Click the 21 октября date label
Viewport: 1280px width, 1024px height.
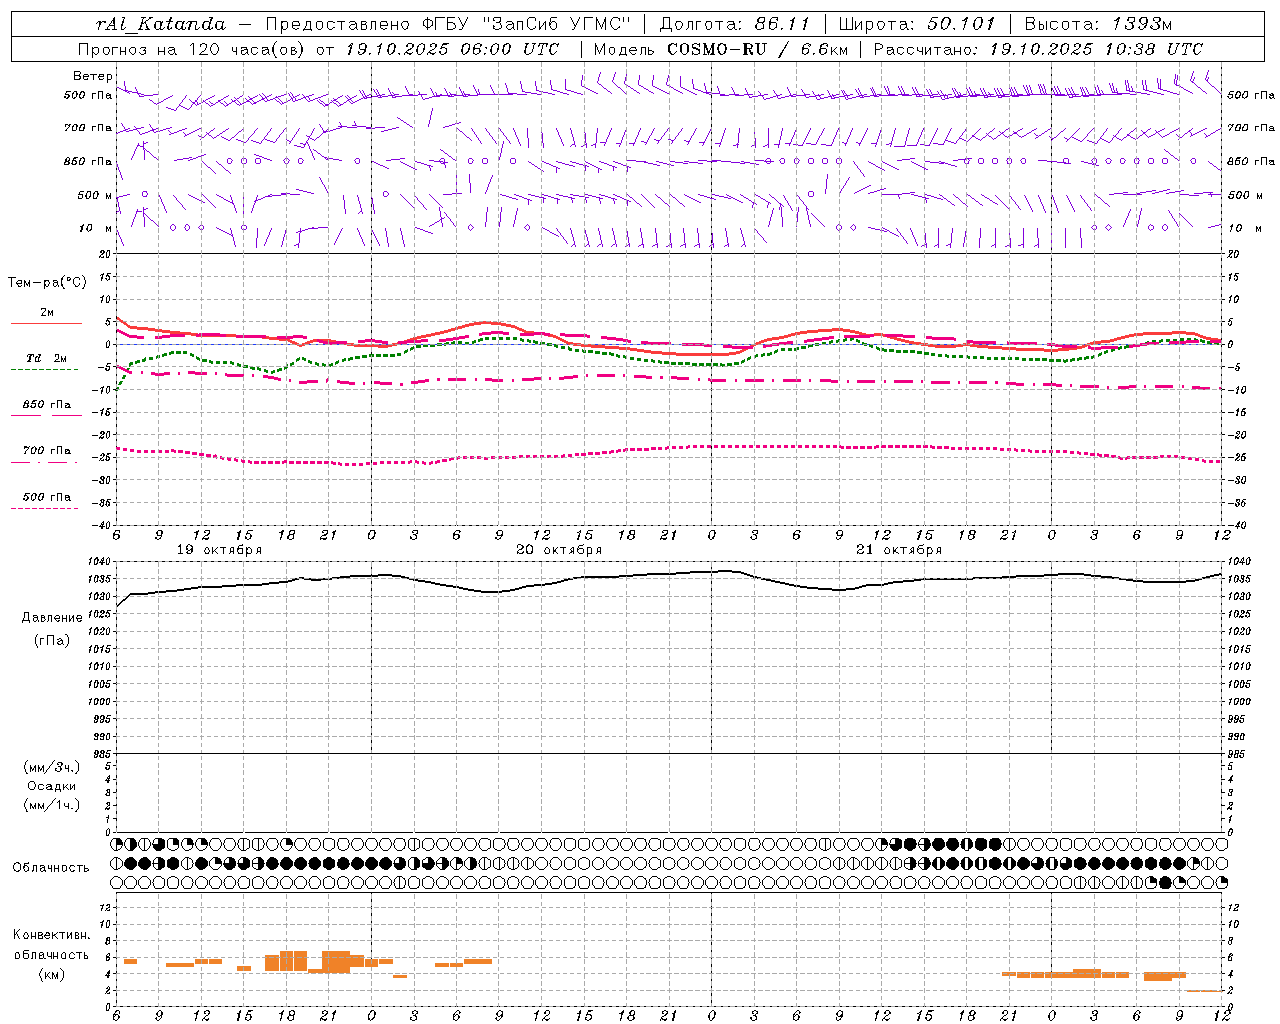pos(899,550)
